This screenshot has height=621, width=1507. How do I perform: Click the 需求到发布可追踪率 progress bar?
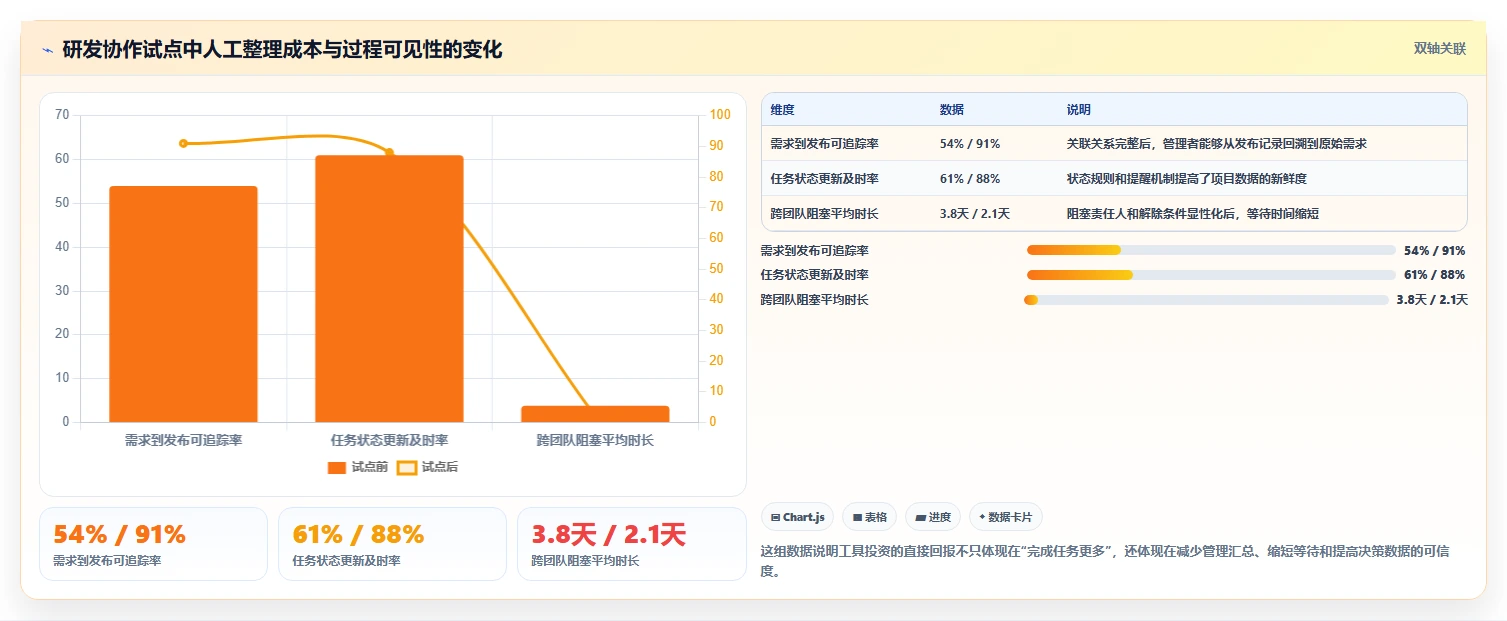(1211, 250)
